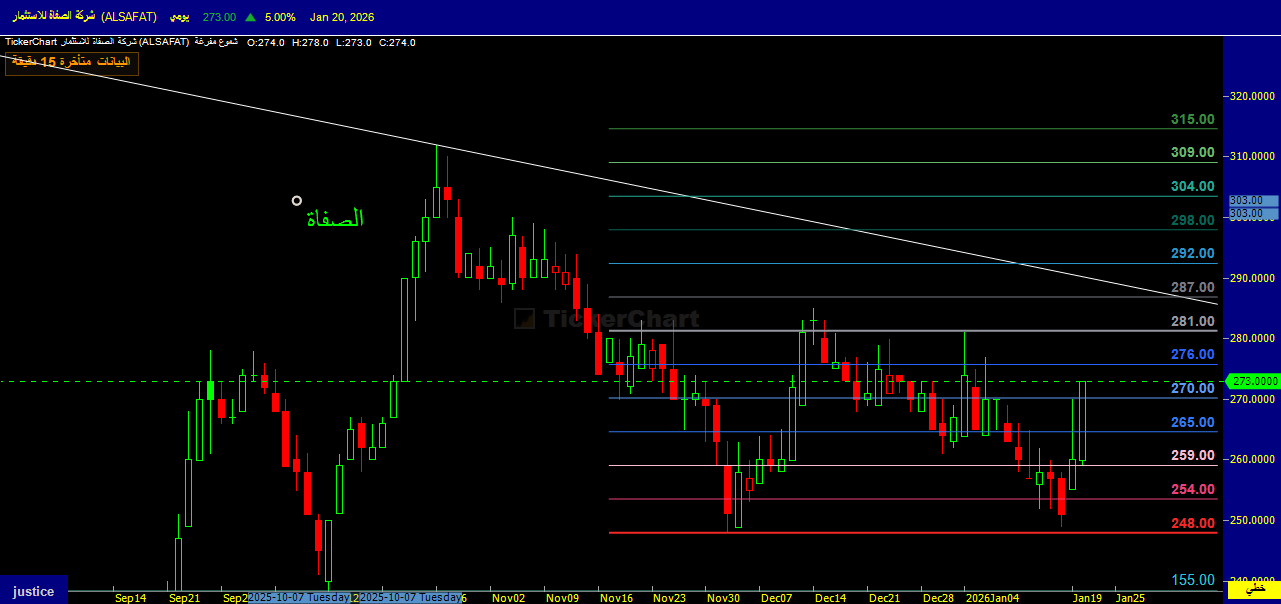Select the green Arabic text annotation الصفاة

pyautogui.click(x=335, y=218)
